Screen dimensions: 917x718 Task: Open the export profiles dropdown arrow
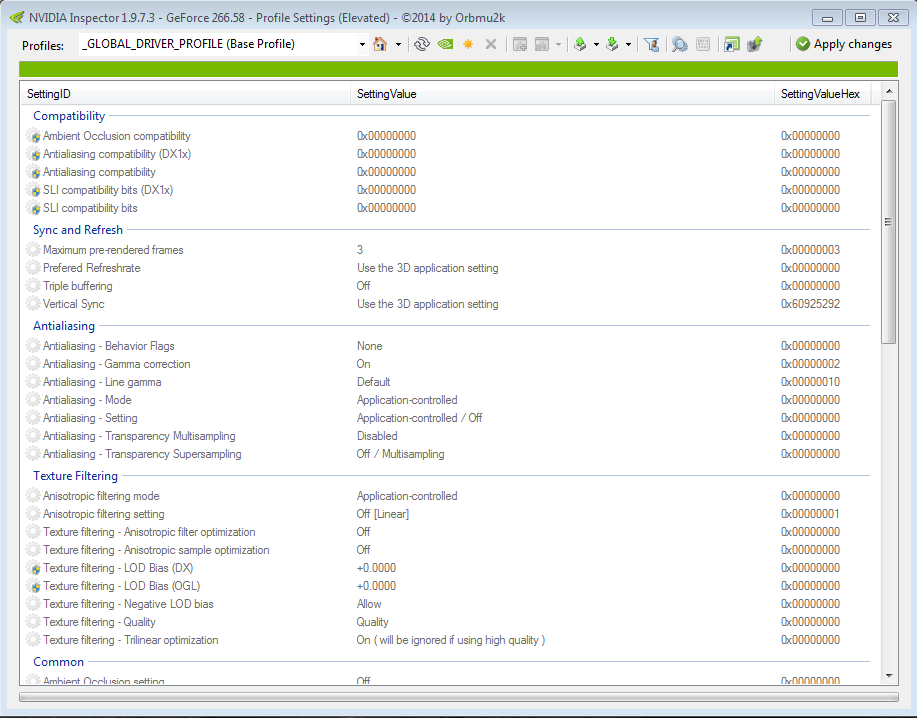596,44
